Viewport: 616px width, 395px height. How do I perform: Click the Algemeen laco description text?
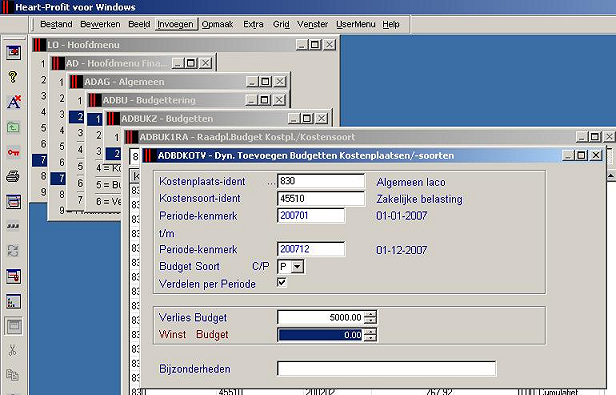point(411,182)
